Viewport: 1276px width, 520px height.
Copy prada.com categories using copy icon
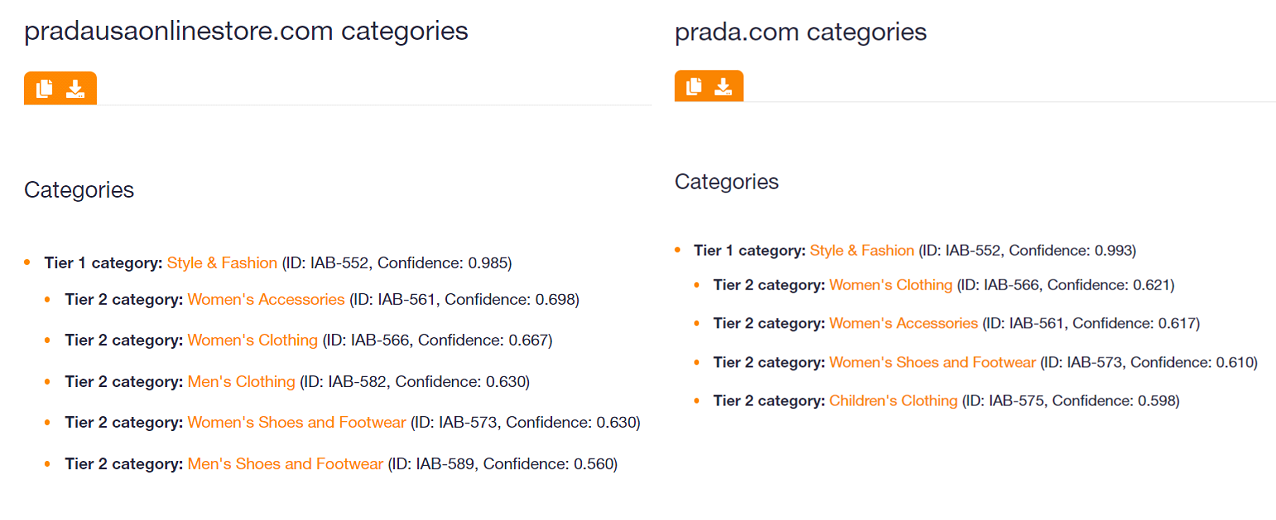694,87
